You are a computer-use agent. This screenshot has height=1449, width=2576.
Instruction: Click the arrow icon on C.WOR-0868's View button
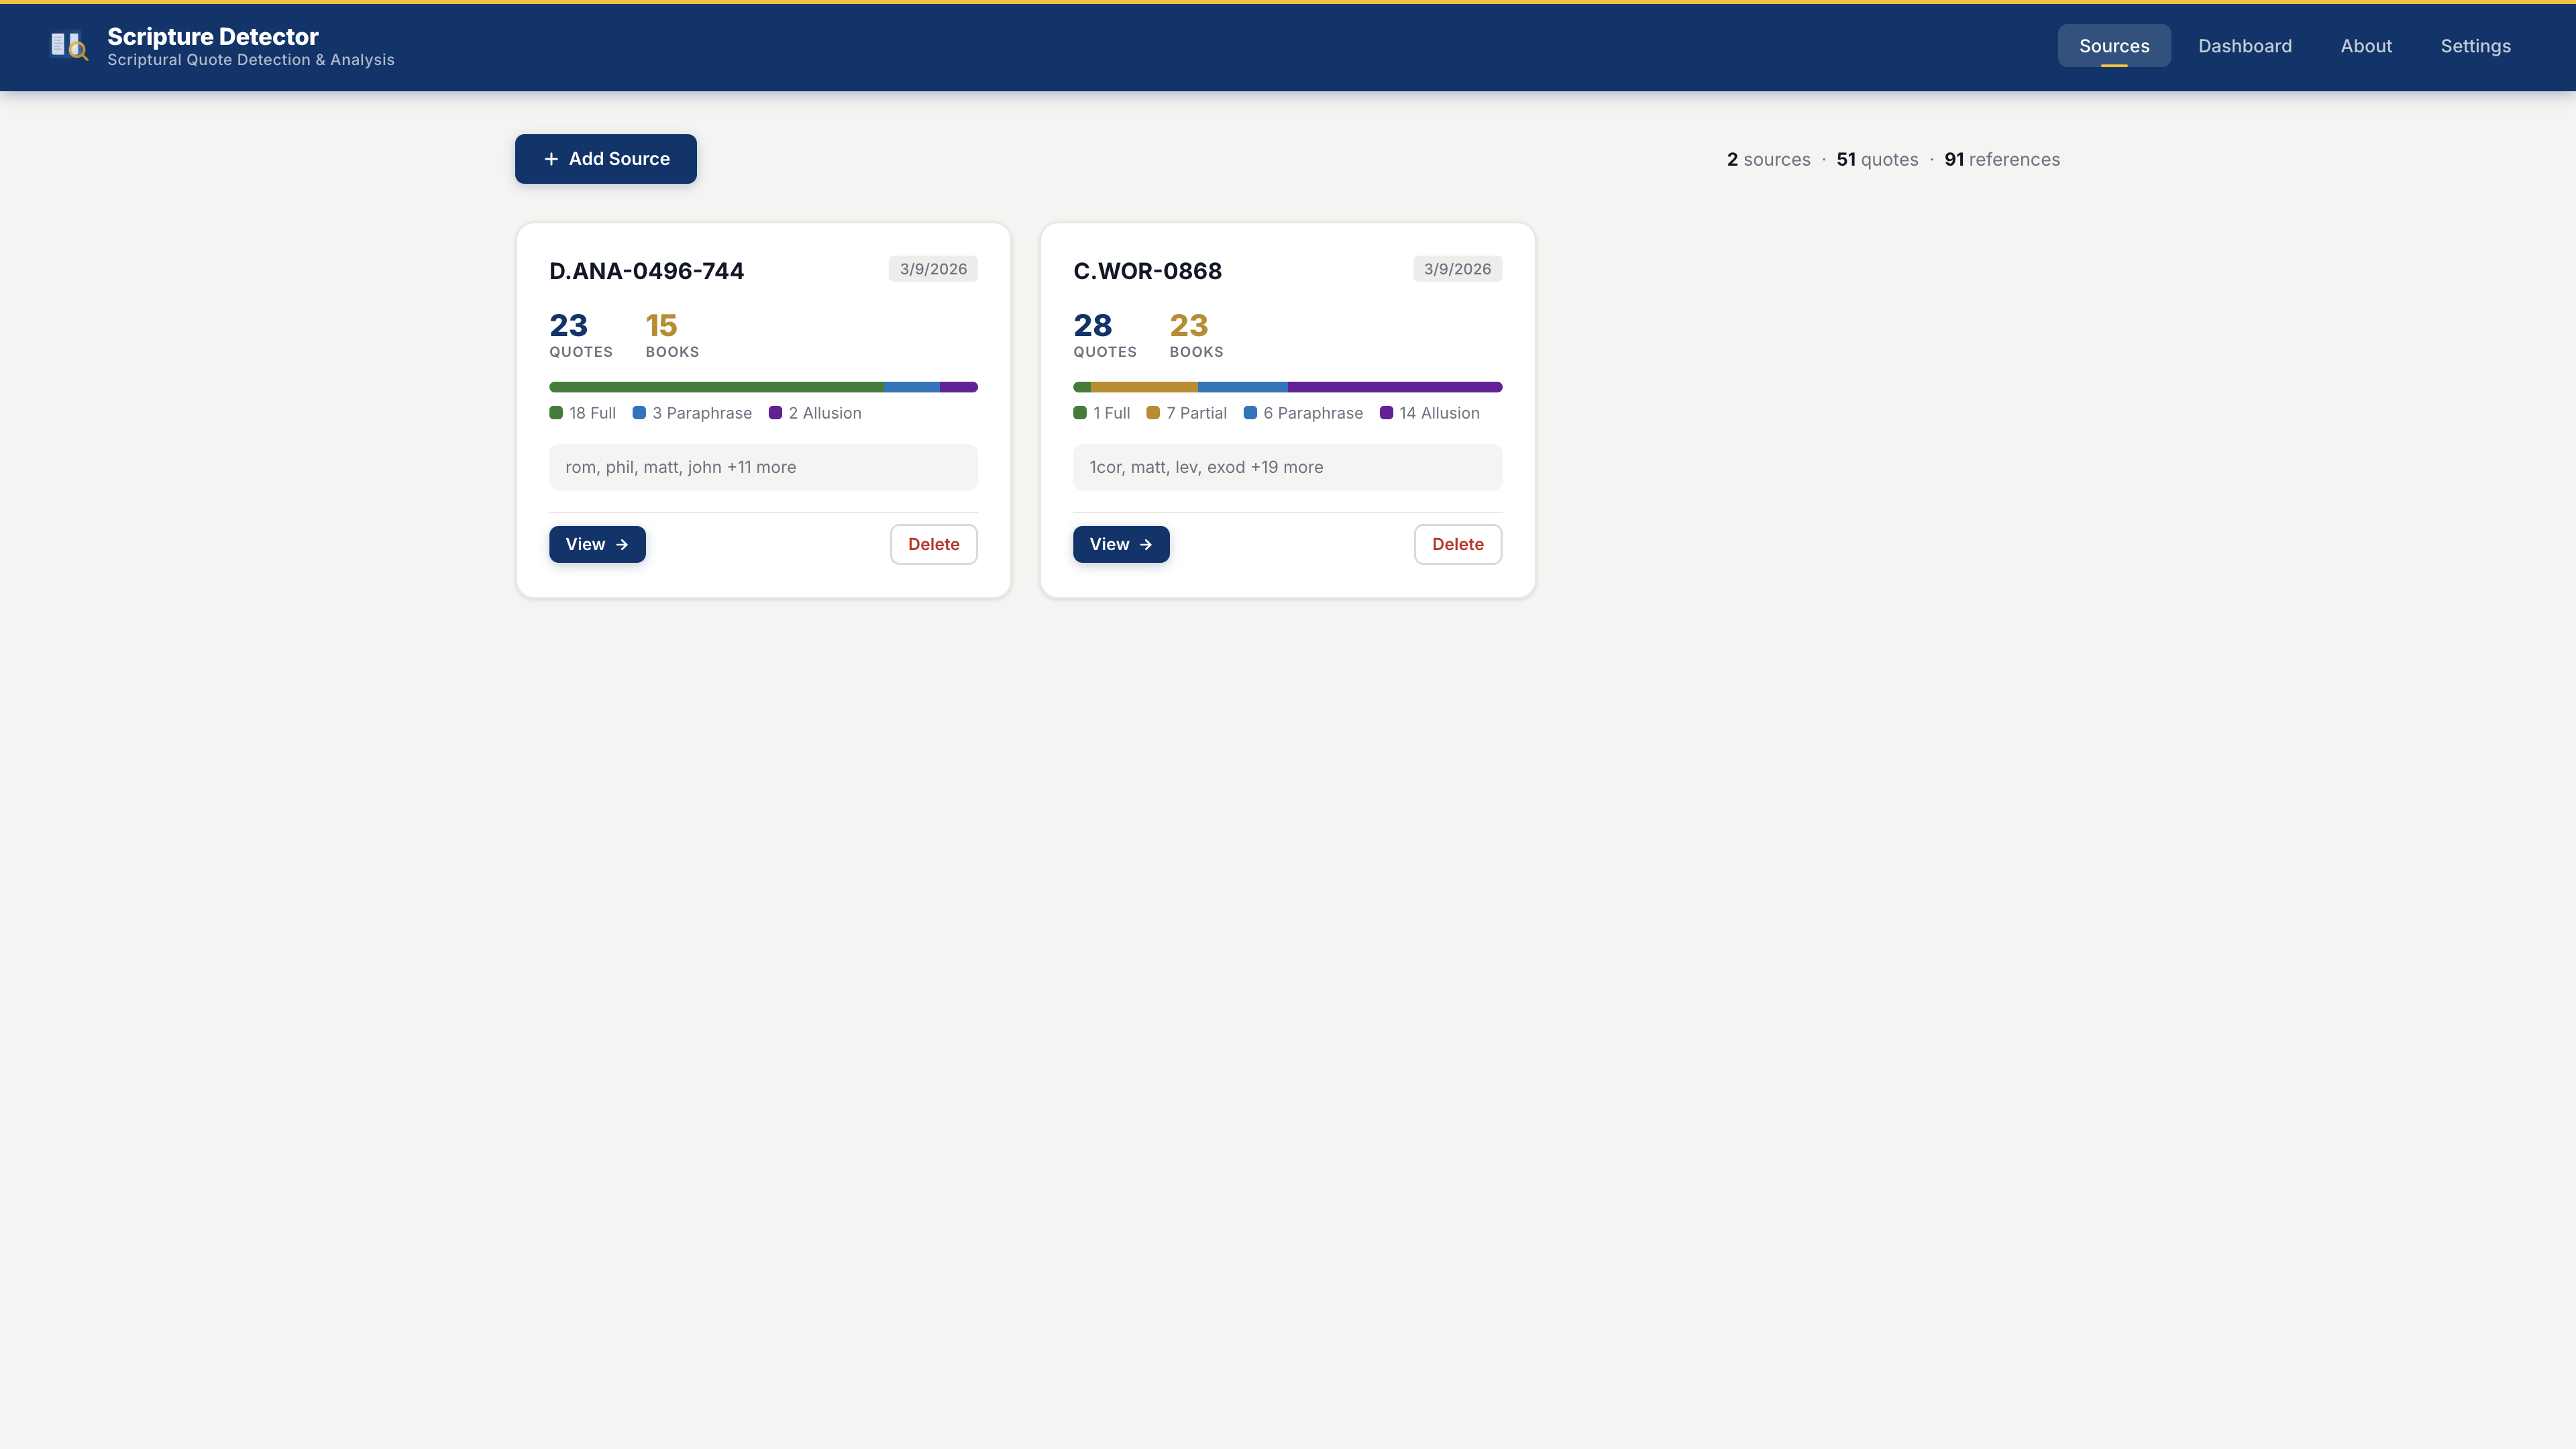[1146, 544]
